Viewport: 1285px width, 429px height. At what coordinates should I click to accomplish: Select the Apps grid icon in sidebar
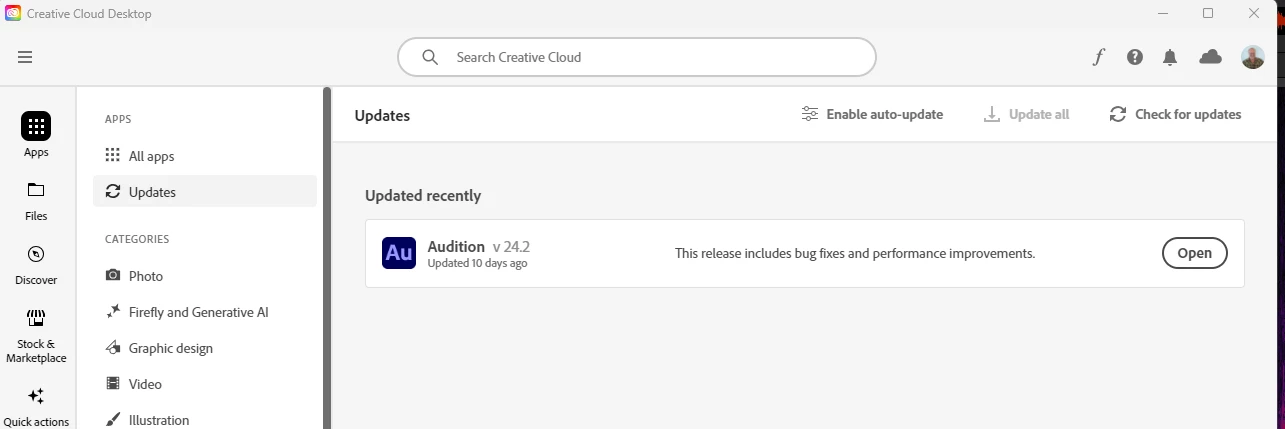coord(36,126)
